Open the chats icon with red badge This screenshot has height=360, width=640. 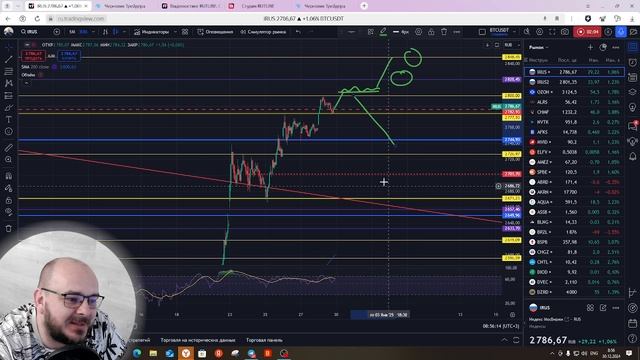point(633,126)
